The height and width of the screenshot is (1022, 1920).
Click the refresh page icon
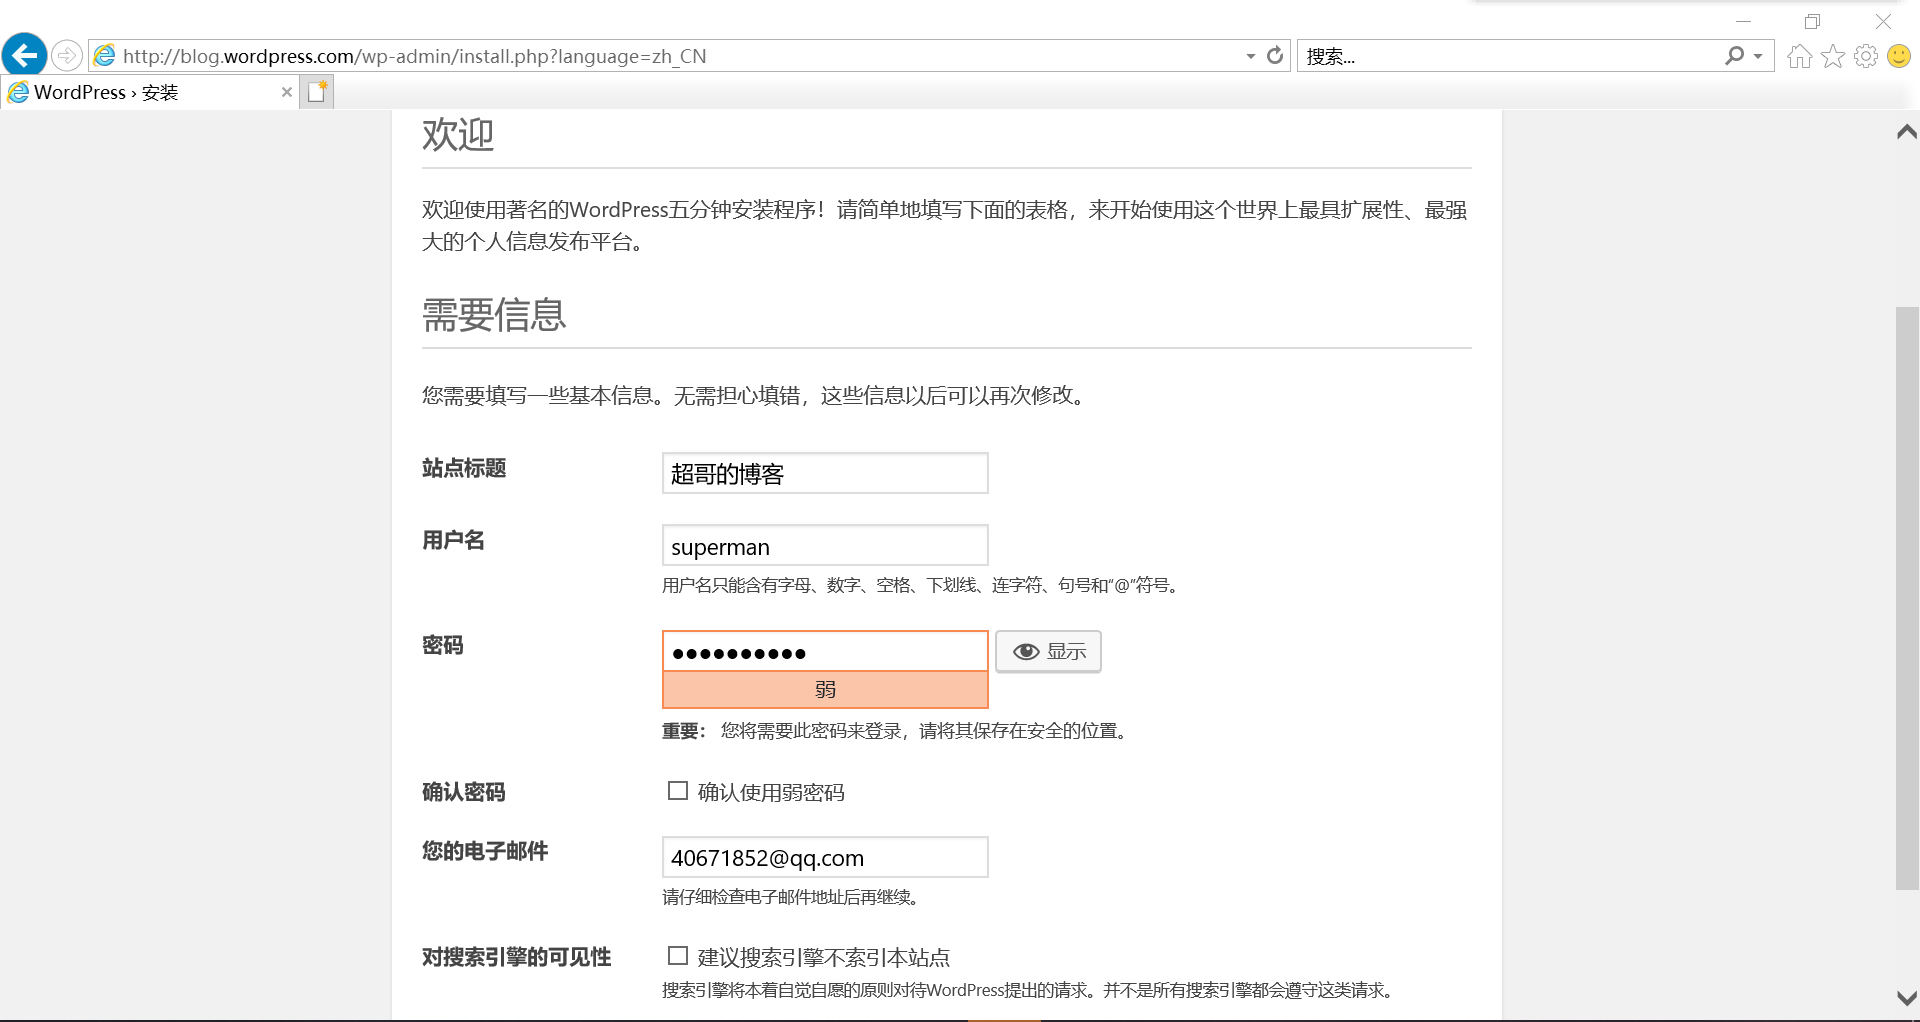[x=1275, y=56]
